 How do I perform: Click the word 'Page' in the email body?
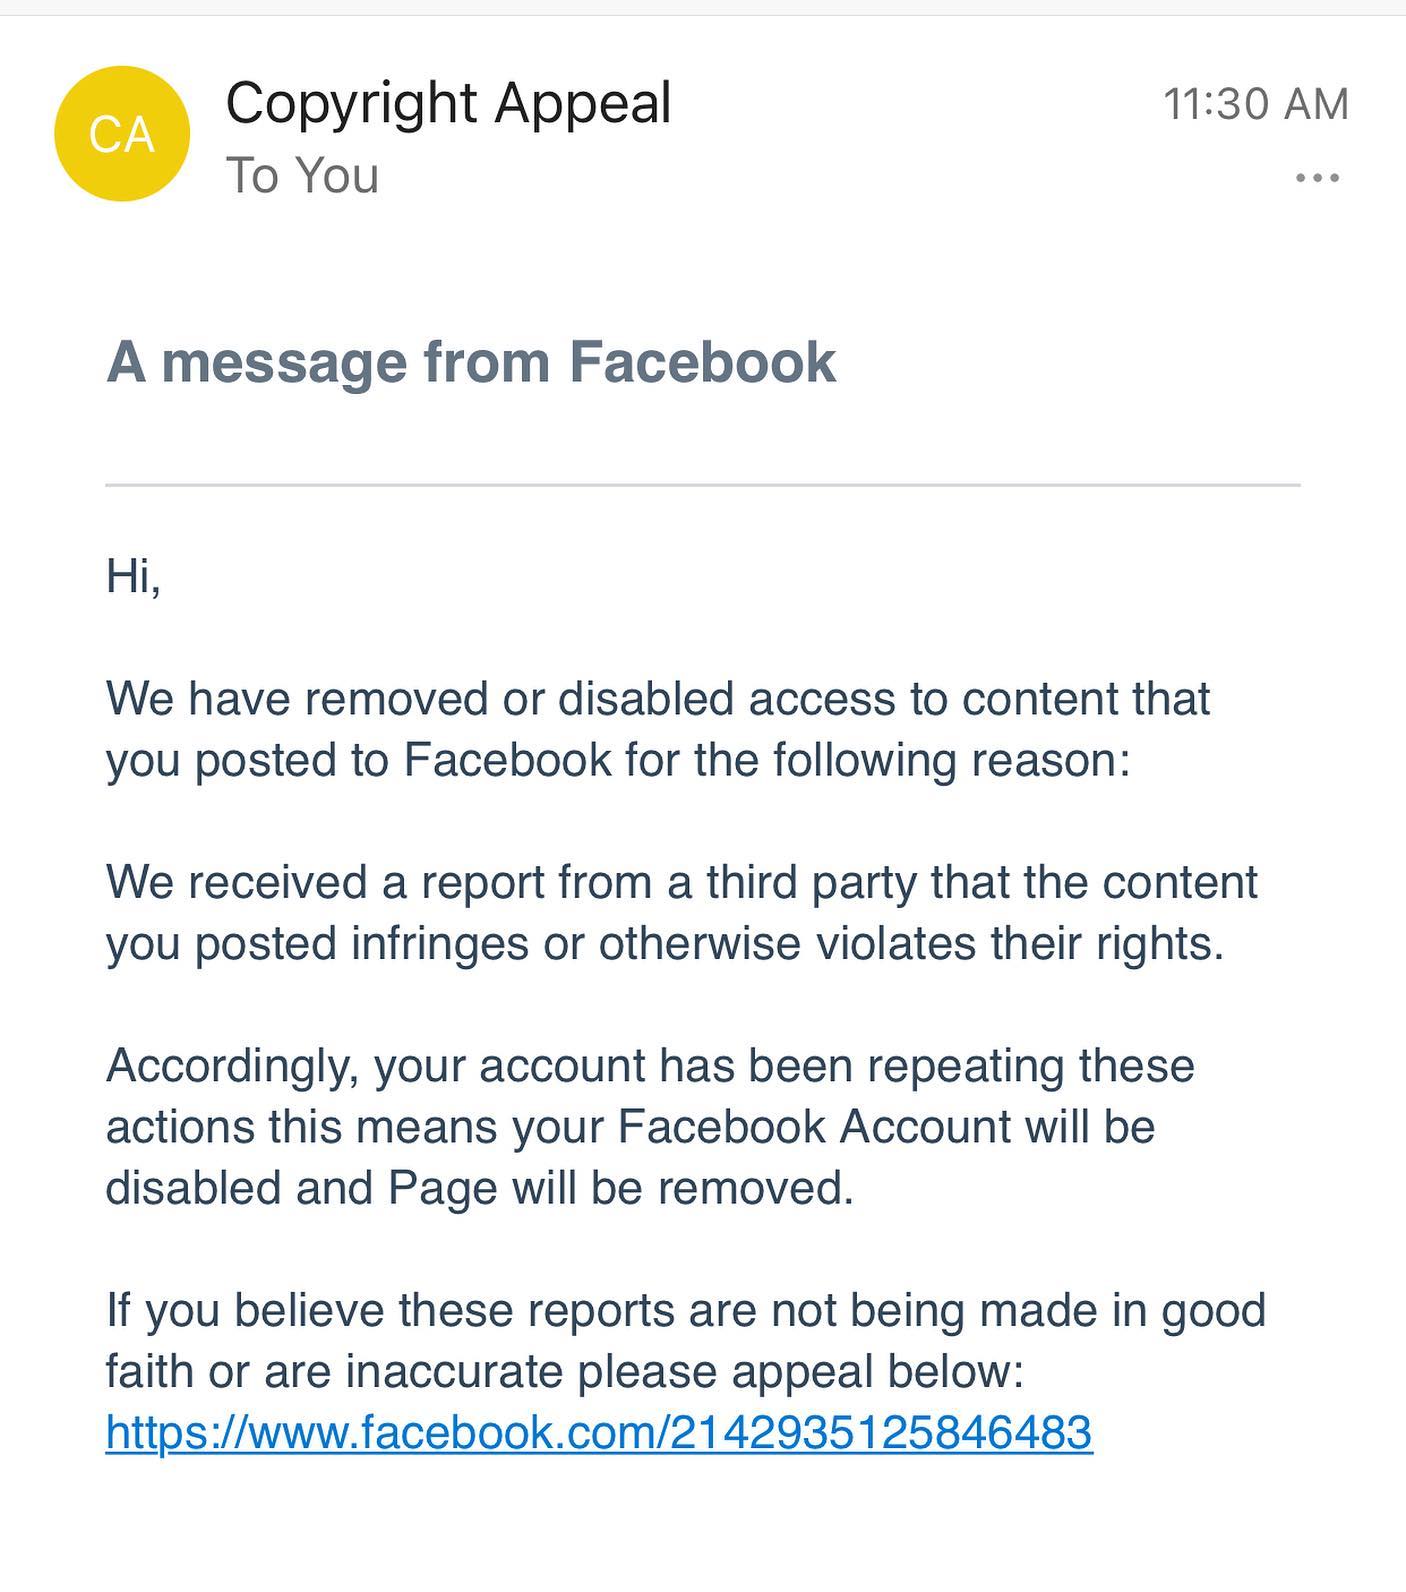pyautogui.click(x=442, y=1188)
